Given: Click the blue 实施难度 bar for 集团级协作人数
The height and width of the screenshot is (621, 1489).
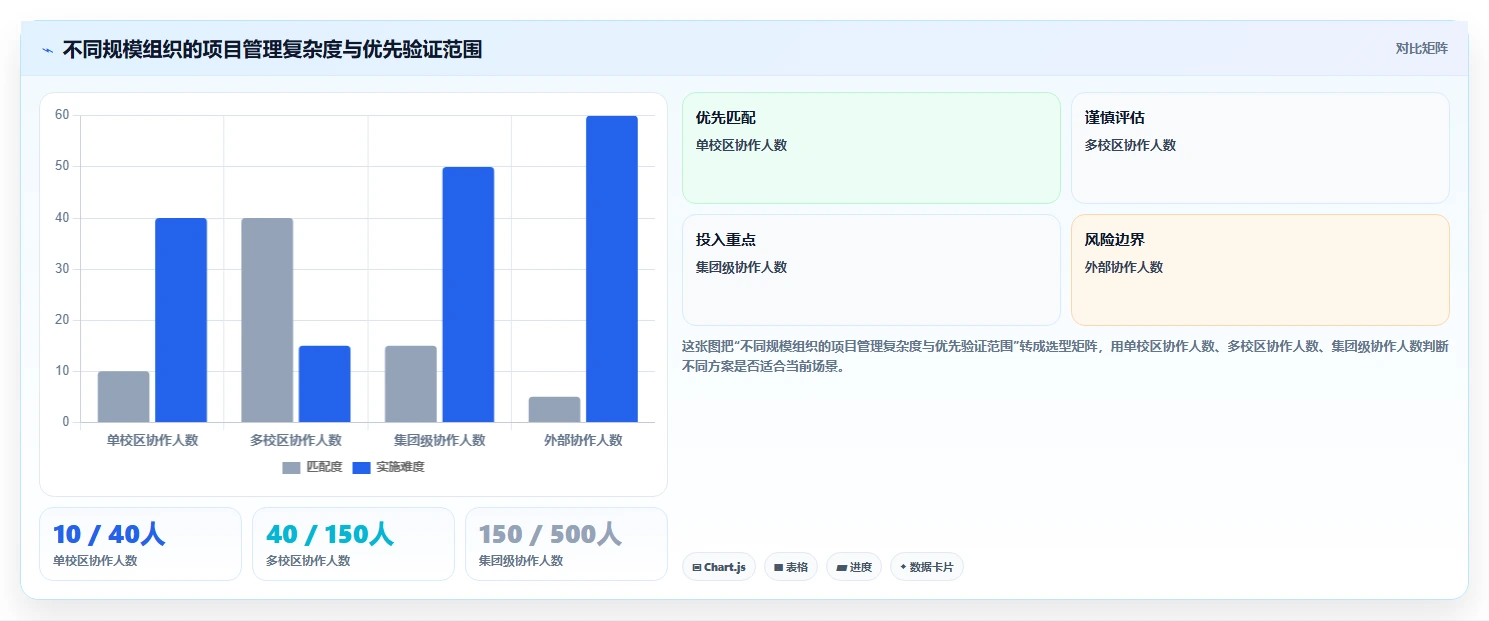Looking at the screenshot, I should [x=468, y=295].
